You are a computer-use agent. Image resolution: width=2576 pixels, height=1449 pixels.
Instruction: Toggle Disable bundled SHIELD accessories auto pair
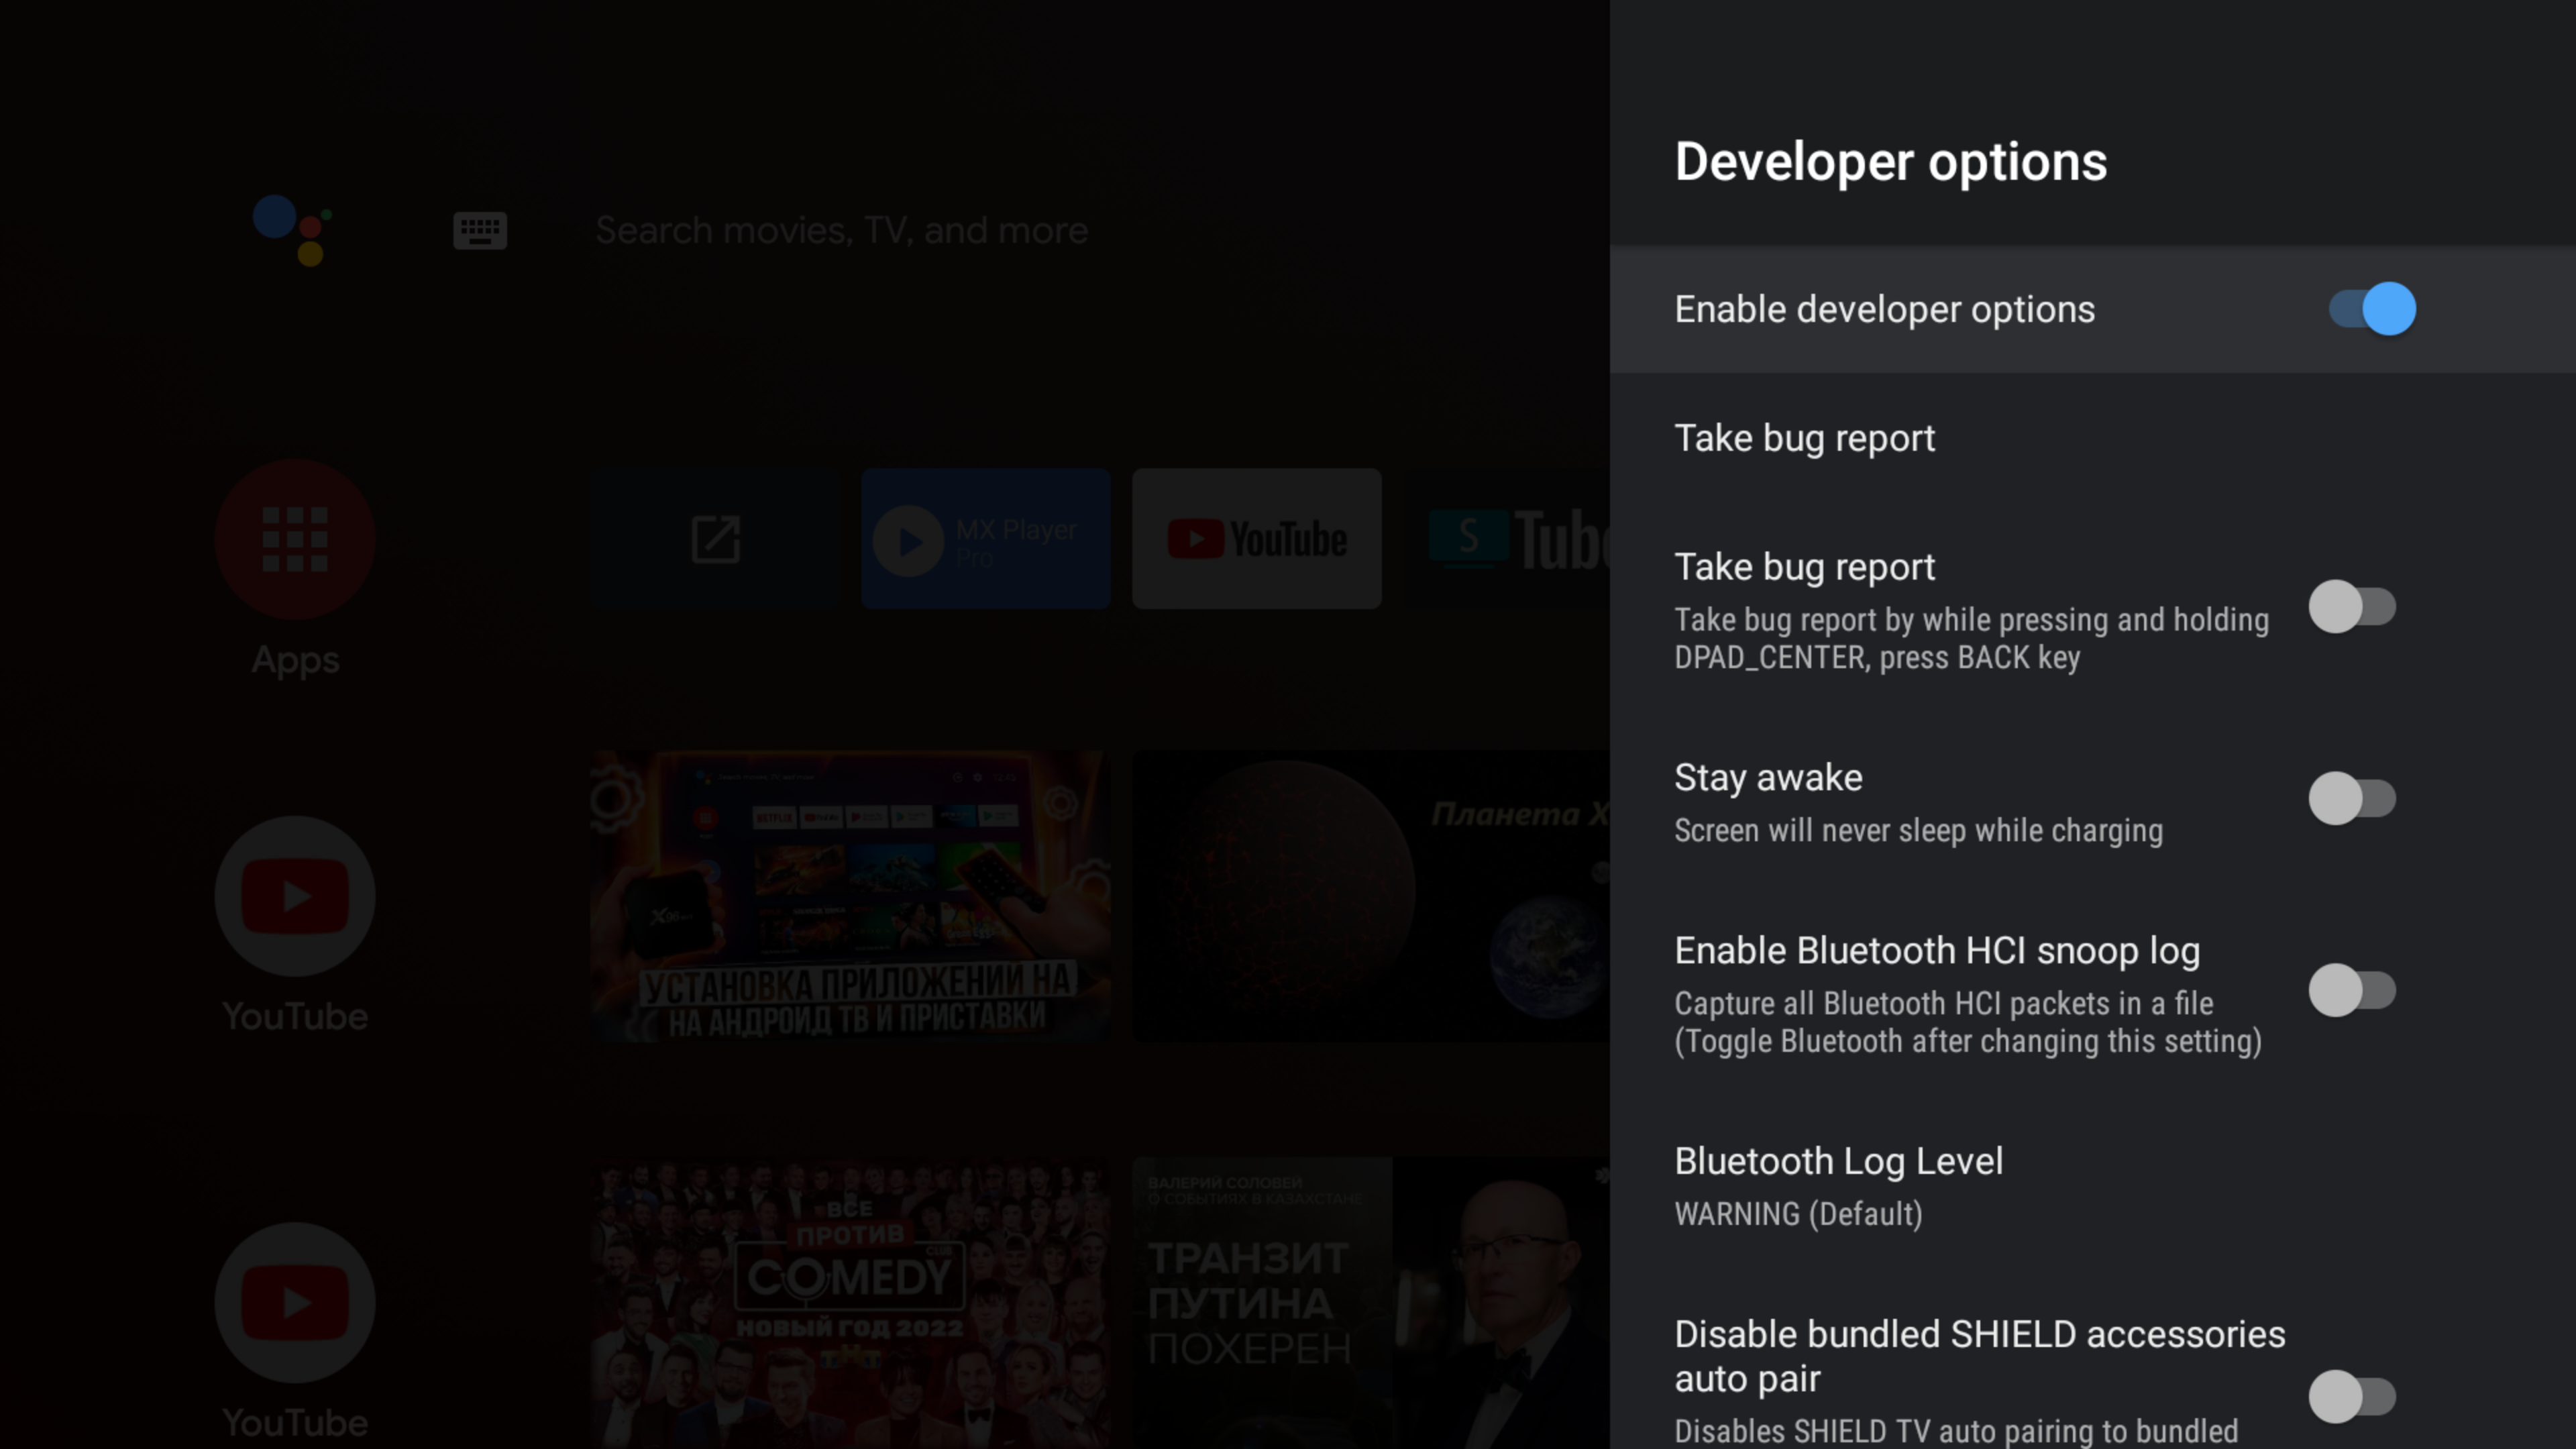pyautogui.click(x=2351, y=1397)
